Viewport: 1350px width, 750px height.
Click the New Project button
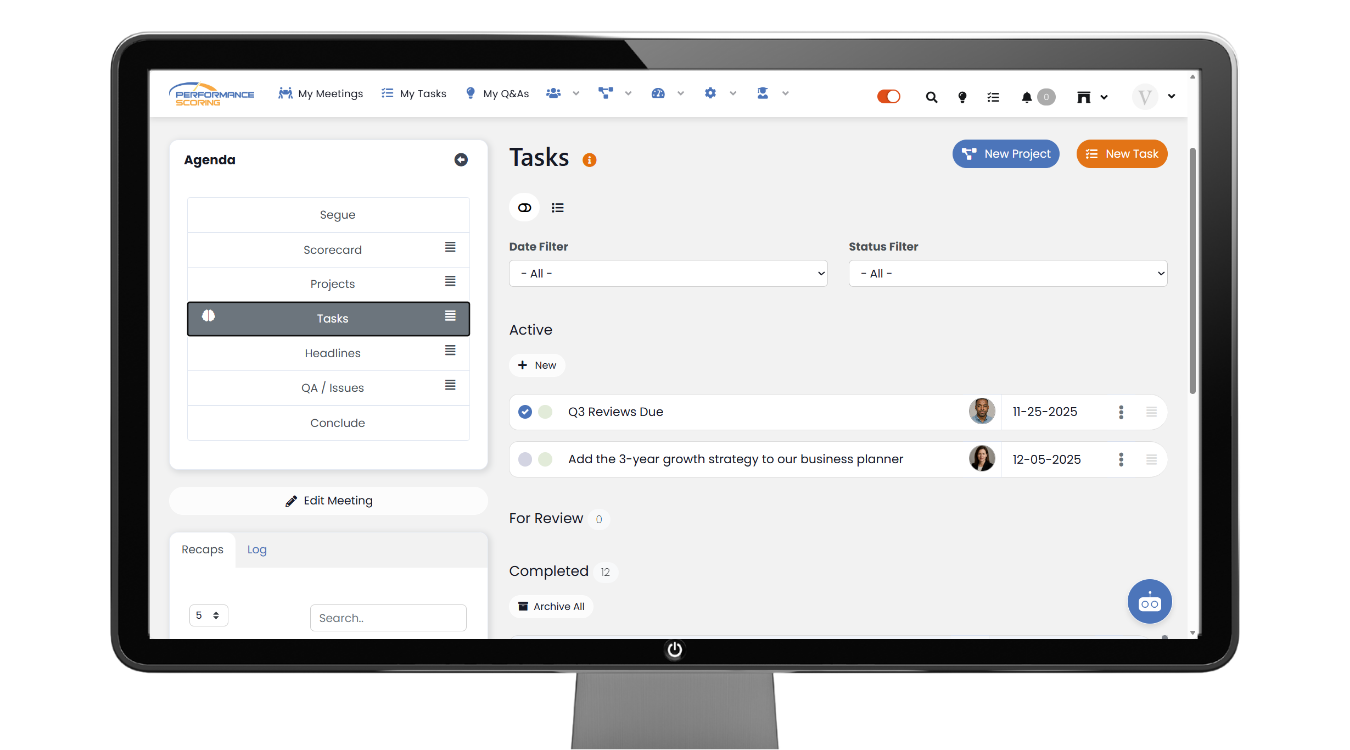point(1005,154)
